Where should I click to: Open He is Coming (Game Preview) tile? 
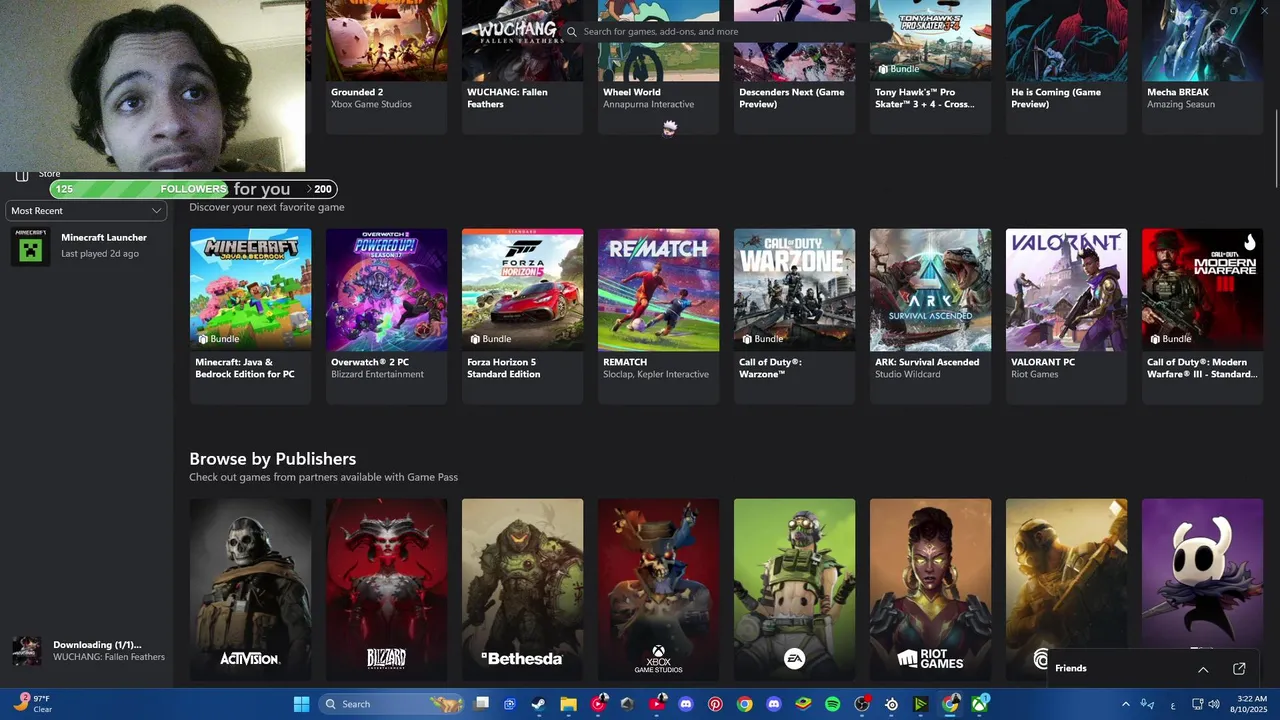point(1066,66)
